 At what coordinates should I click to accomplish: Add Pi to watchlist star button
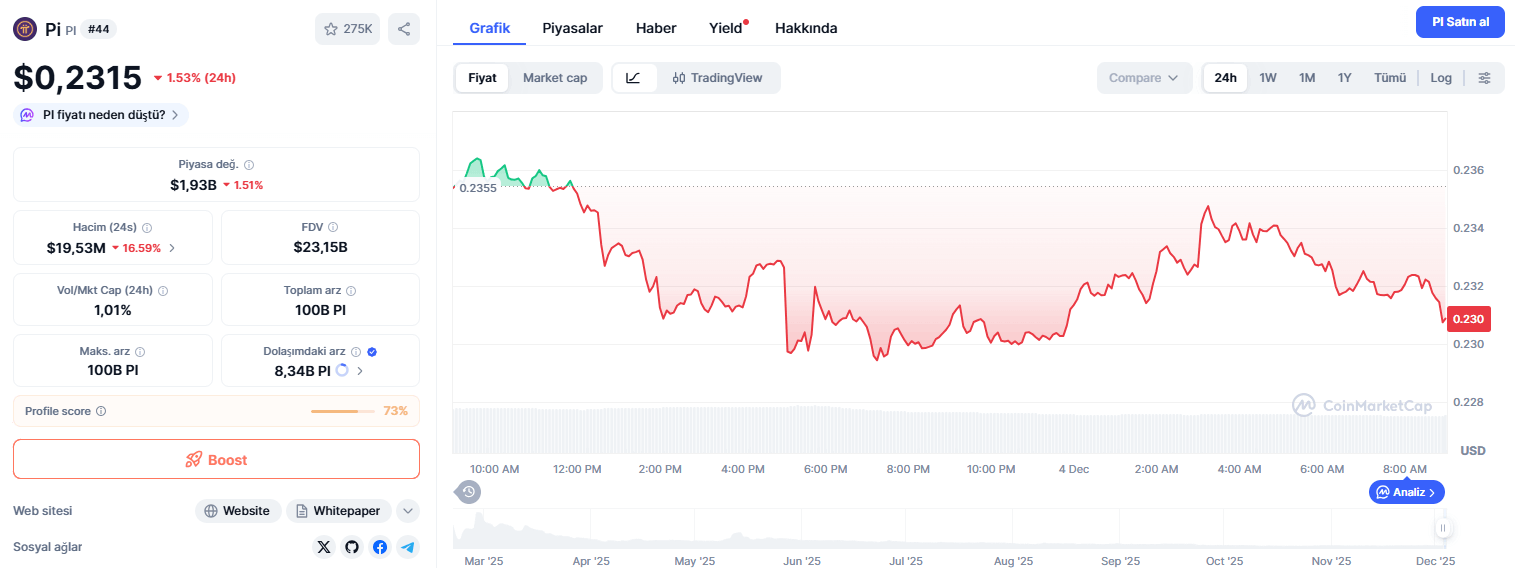347,29
